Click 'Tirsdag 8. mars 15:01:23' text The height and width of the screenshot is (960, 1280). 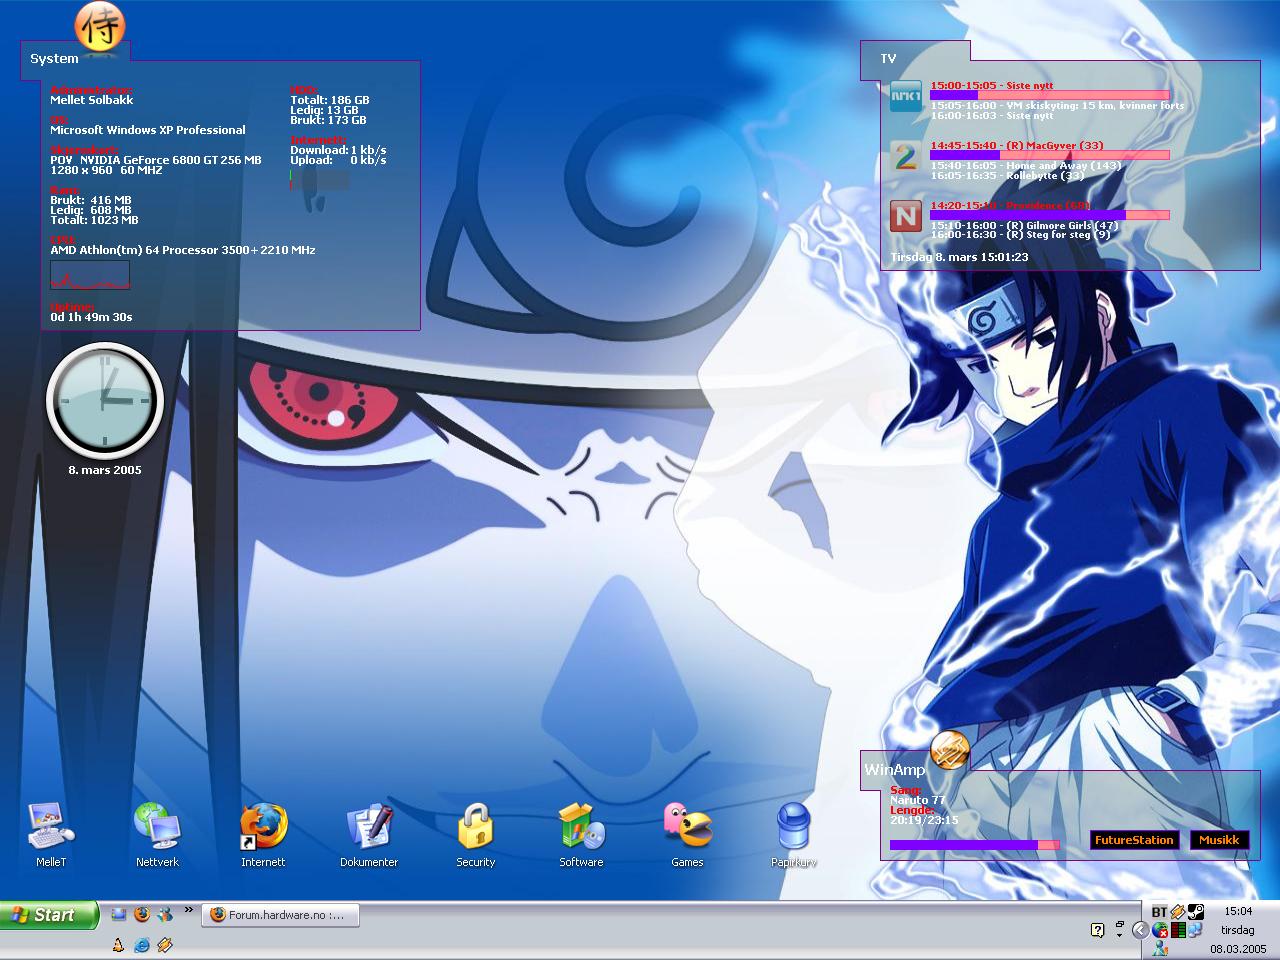pos(960,257)
